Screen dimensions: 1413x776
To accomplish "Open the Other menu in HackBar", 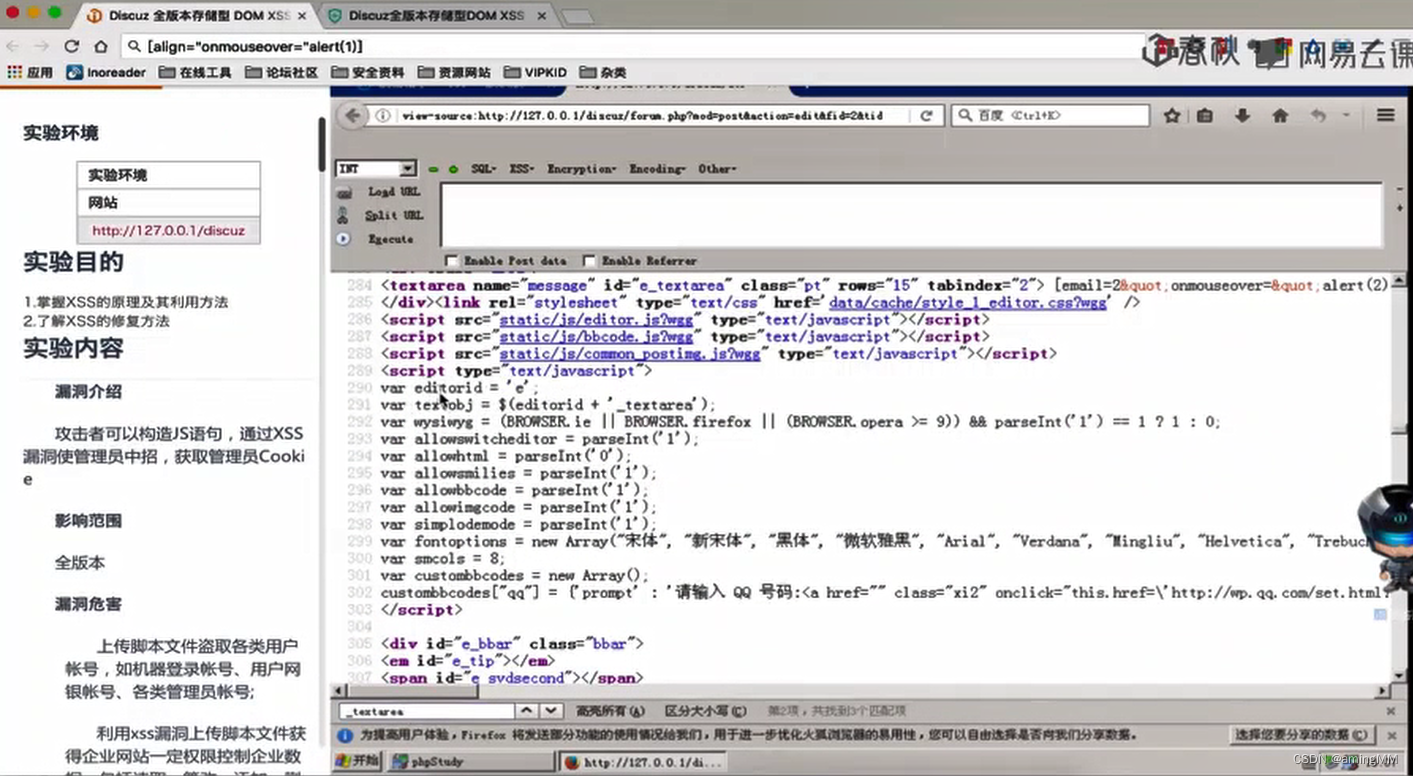I will point(717,169).
